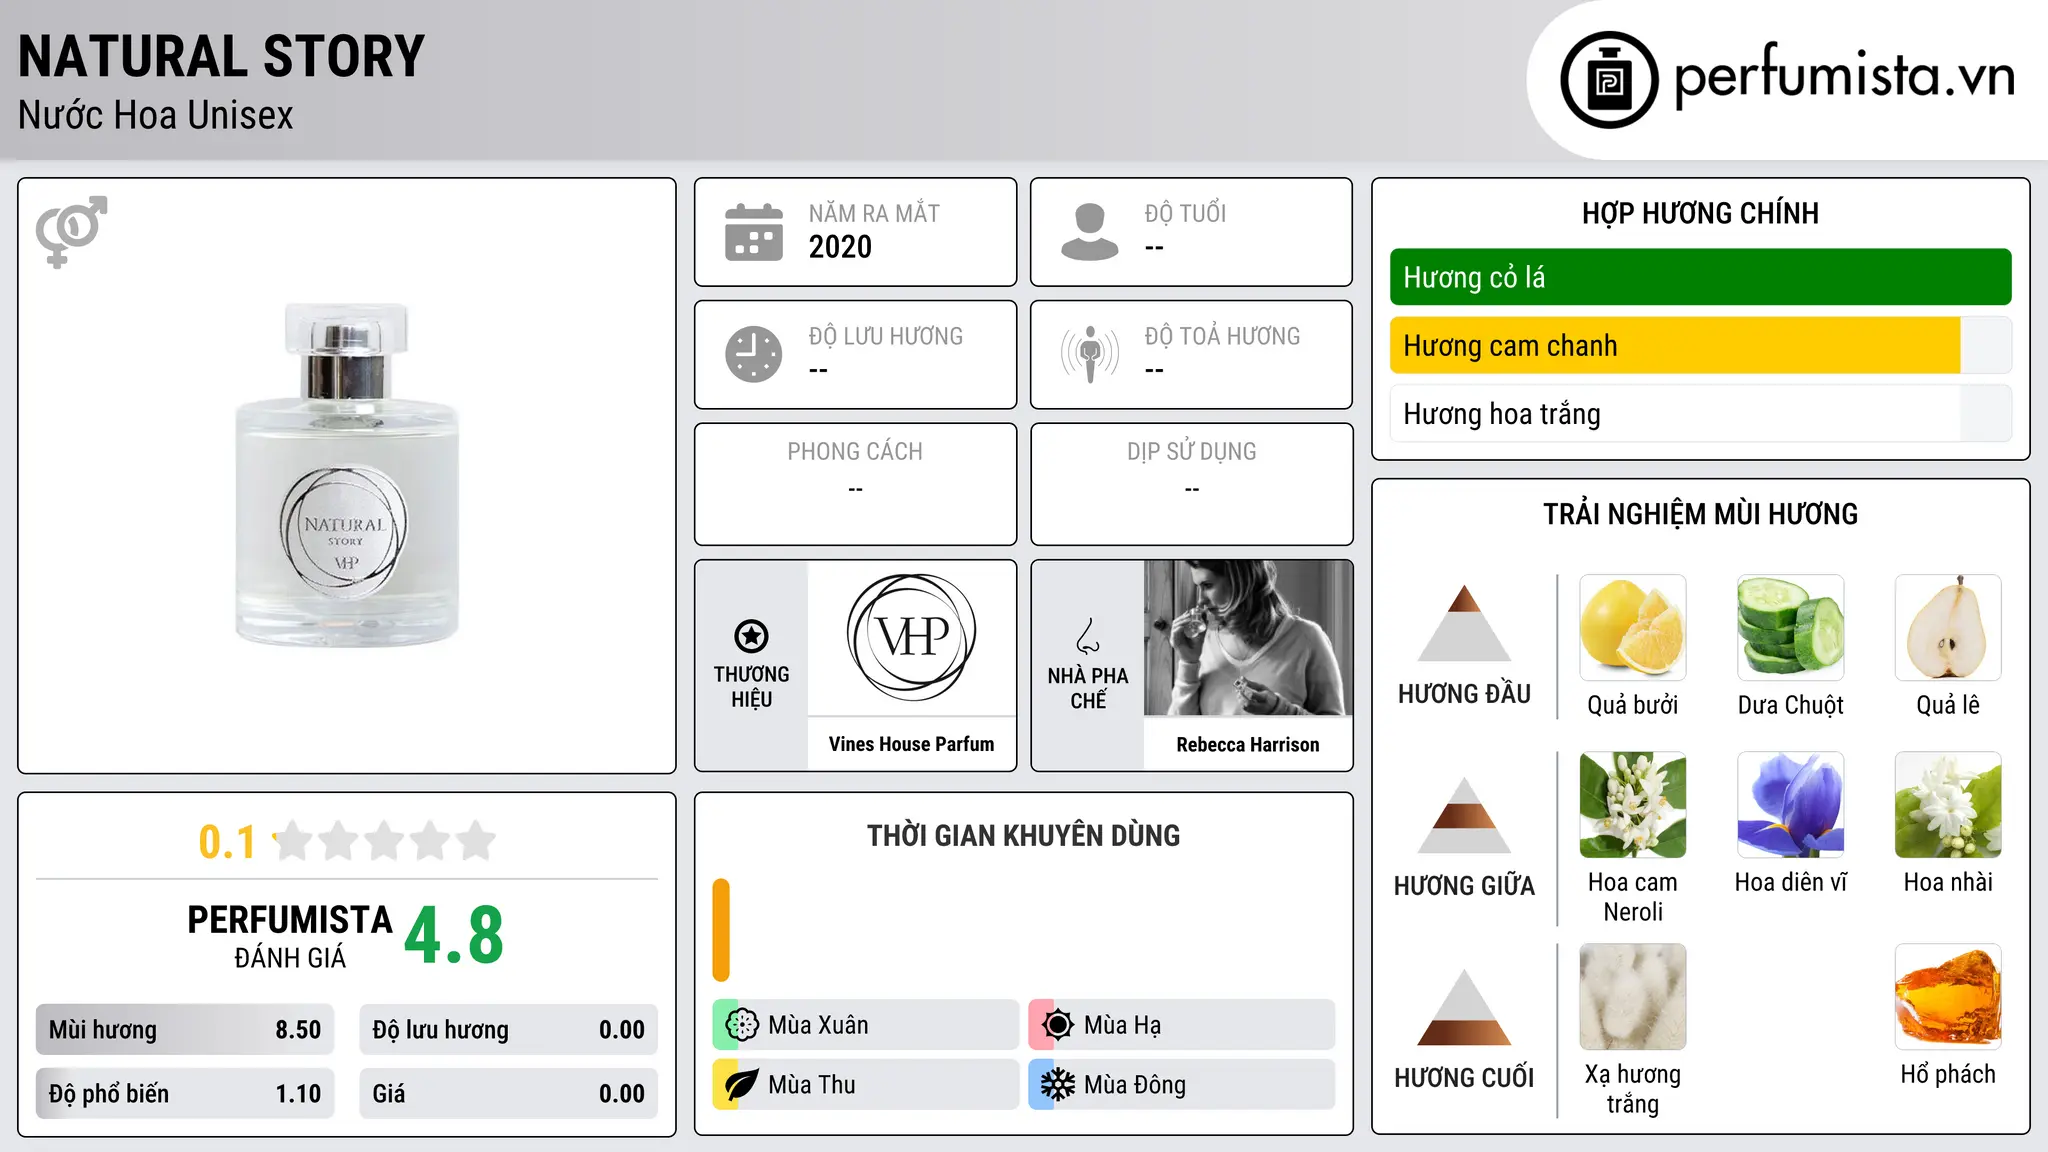
Task: Open the Dưa Chuột note image
Action: tap(1790, 628)
